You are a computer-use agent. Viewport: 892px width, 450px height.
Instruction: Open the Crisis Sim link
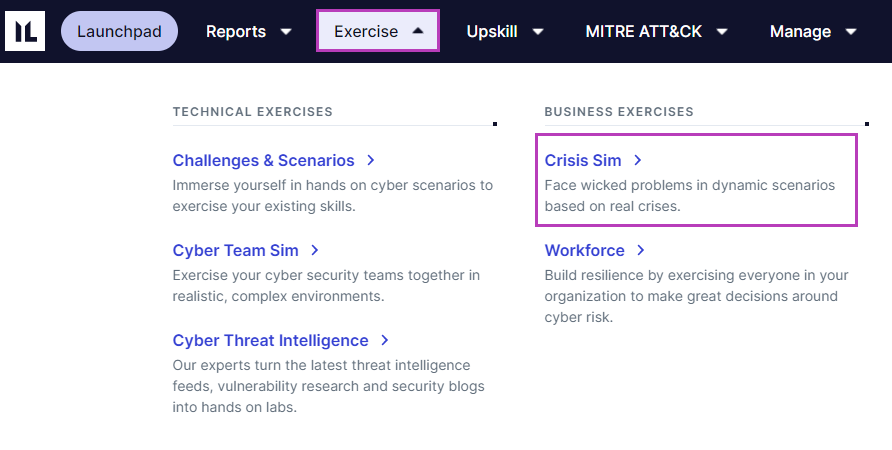tap(583, 160)
